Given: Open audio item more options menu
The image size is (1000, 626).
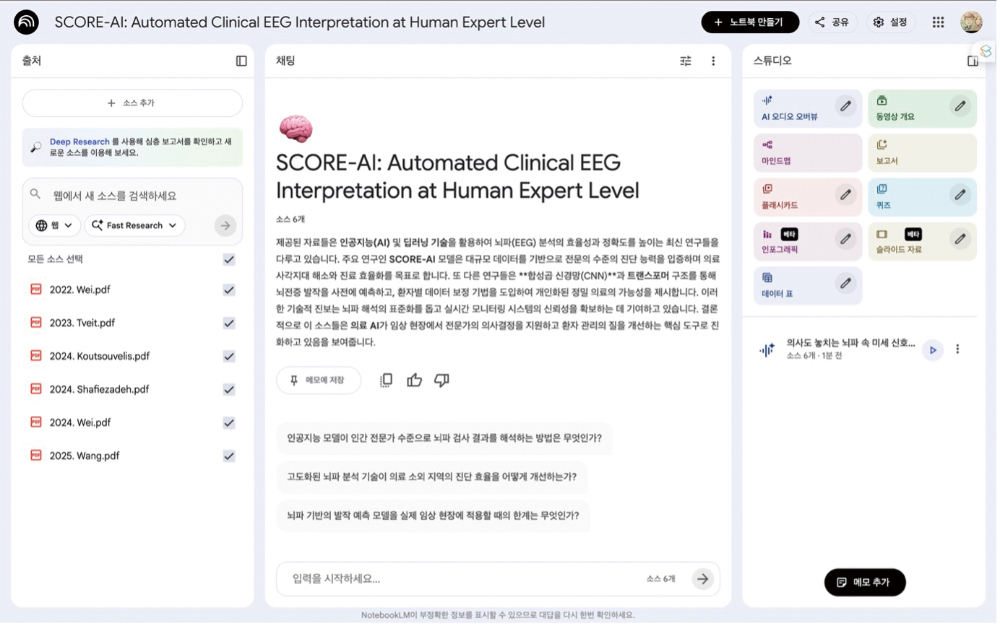Looking at the screenshot, I should coord(958,349).
